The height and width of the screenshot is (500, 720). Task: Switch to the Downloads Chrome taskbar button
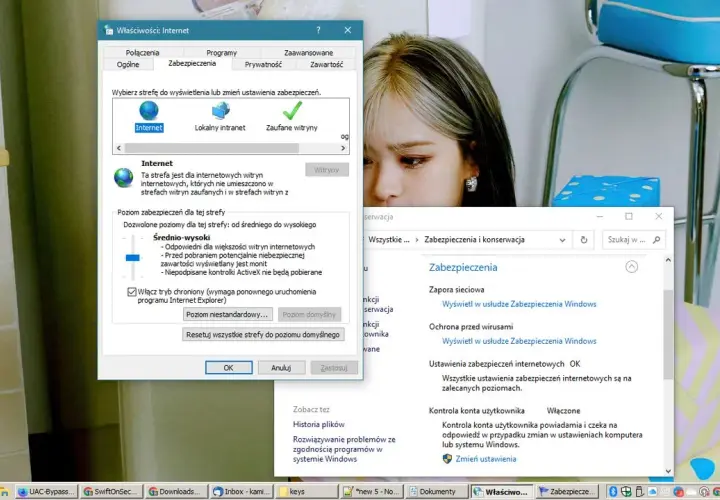[x=177, y=492]
